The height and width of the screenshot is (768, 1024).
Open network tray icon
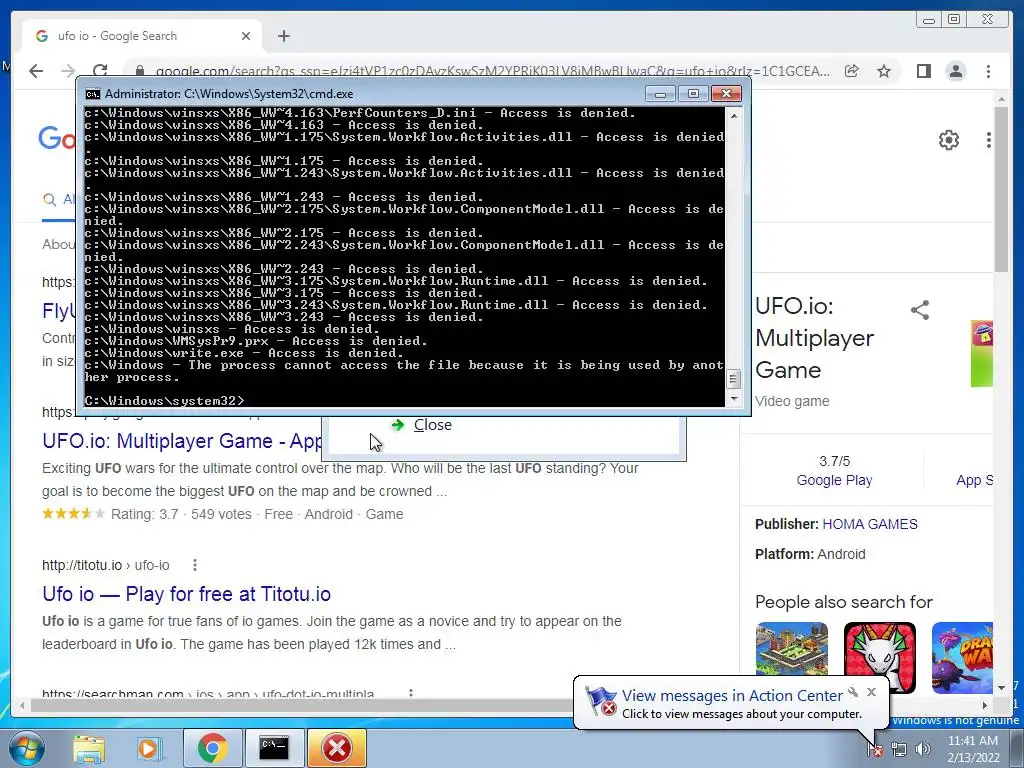point(899,750)
